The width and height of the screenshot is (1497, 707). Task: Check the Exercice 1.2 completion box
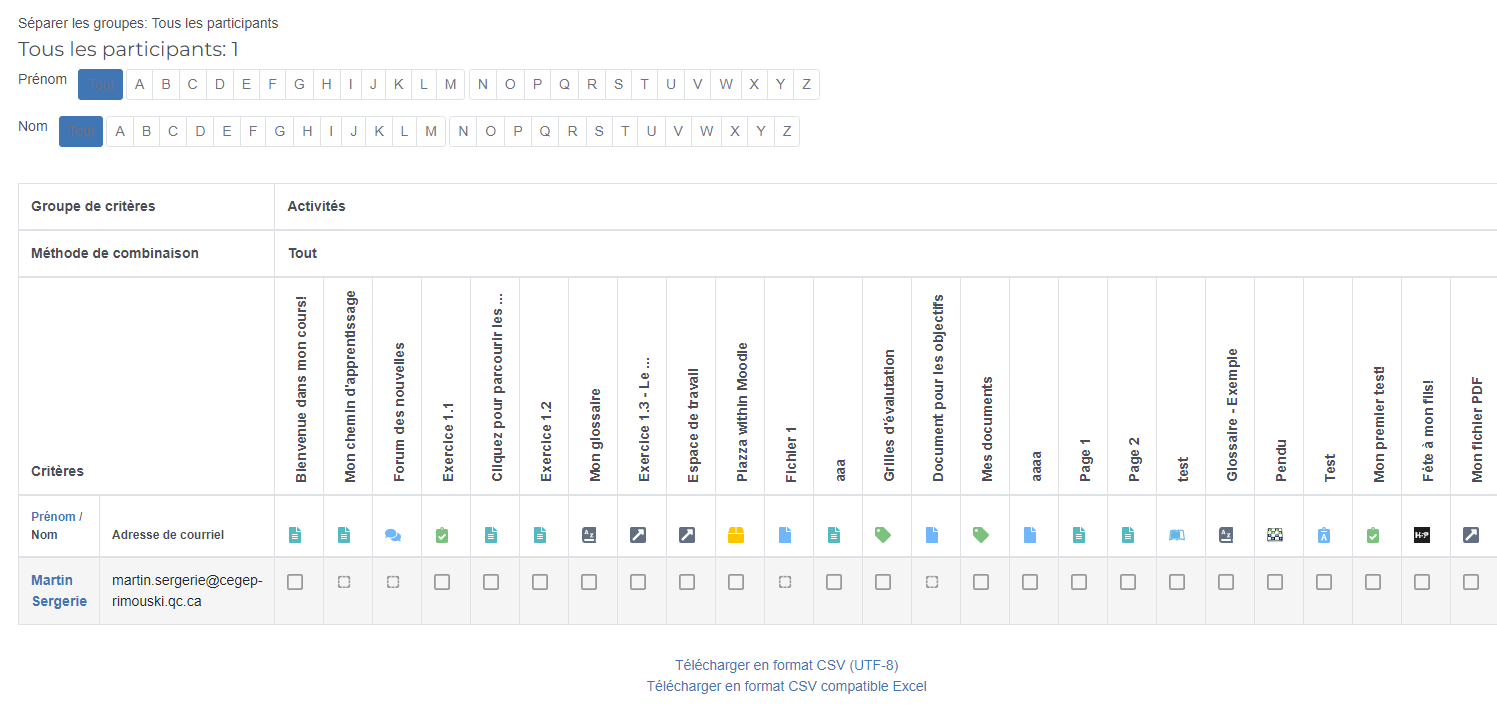tap(540, 582)
